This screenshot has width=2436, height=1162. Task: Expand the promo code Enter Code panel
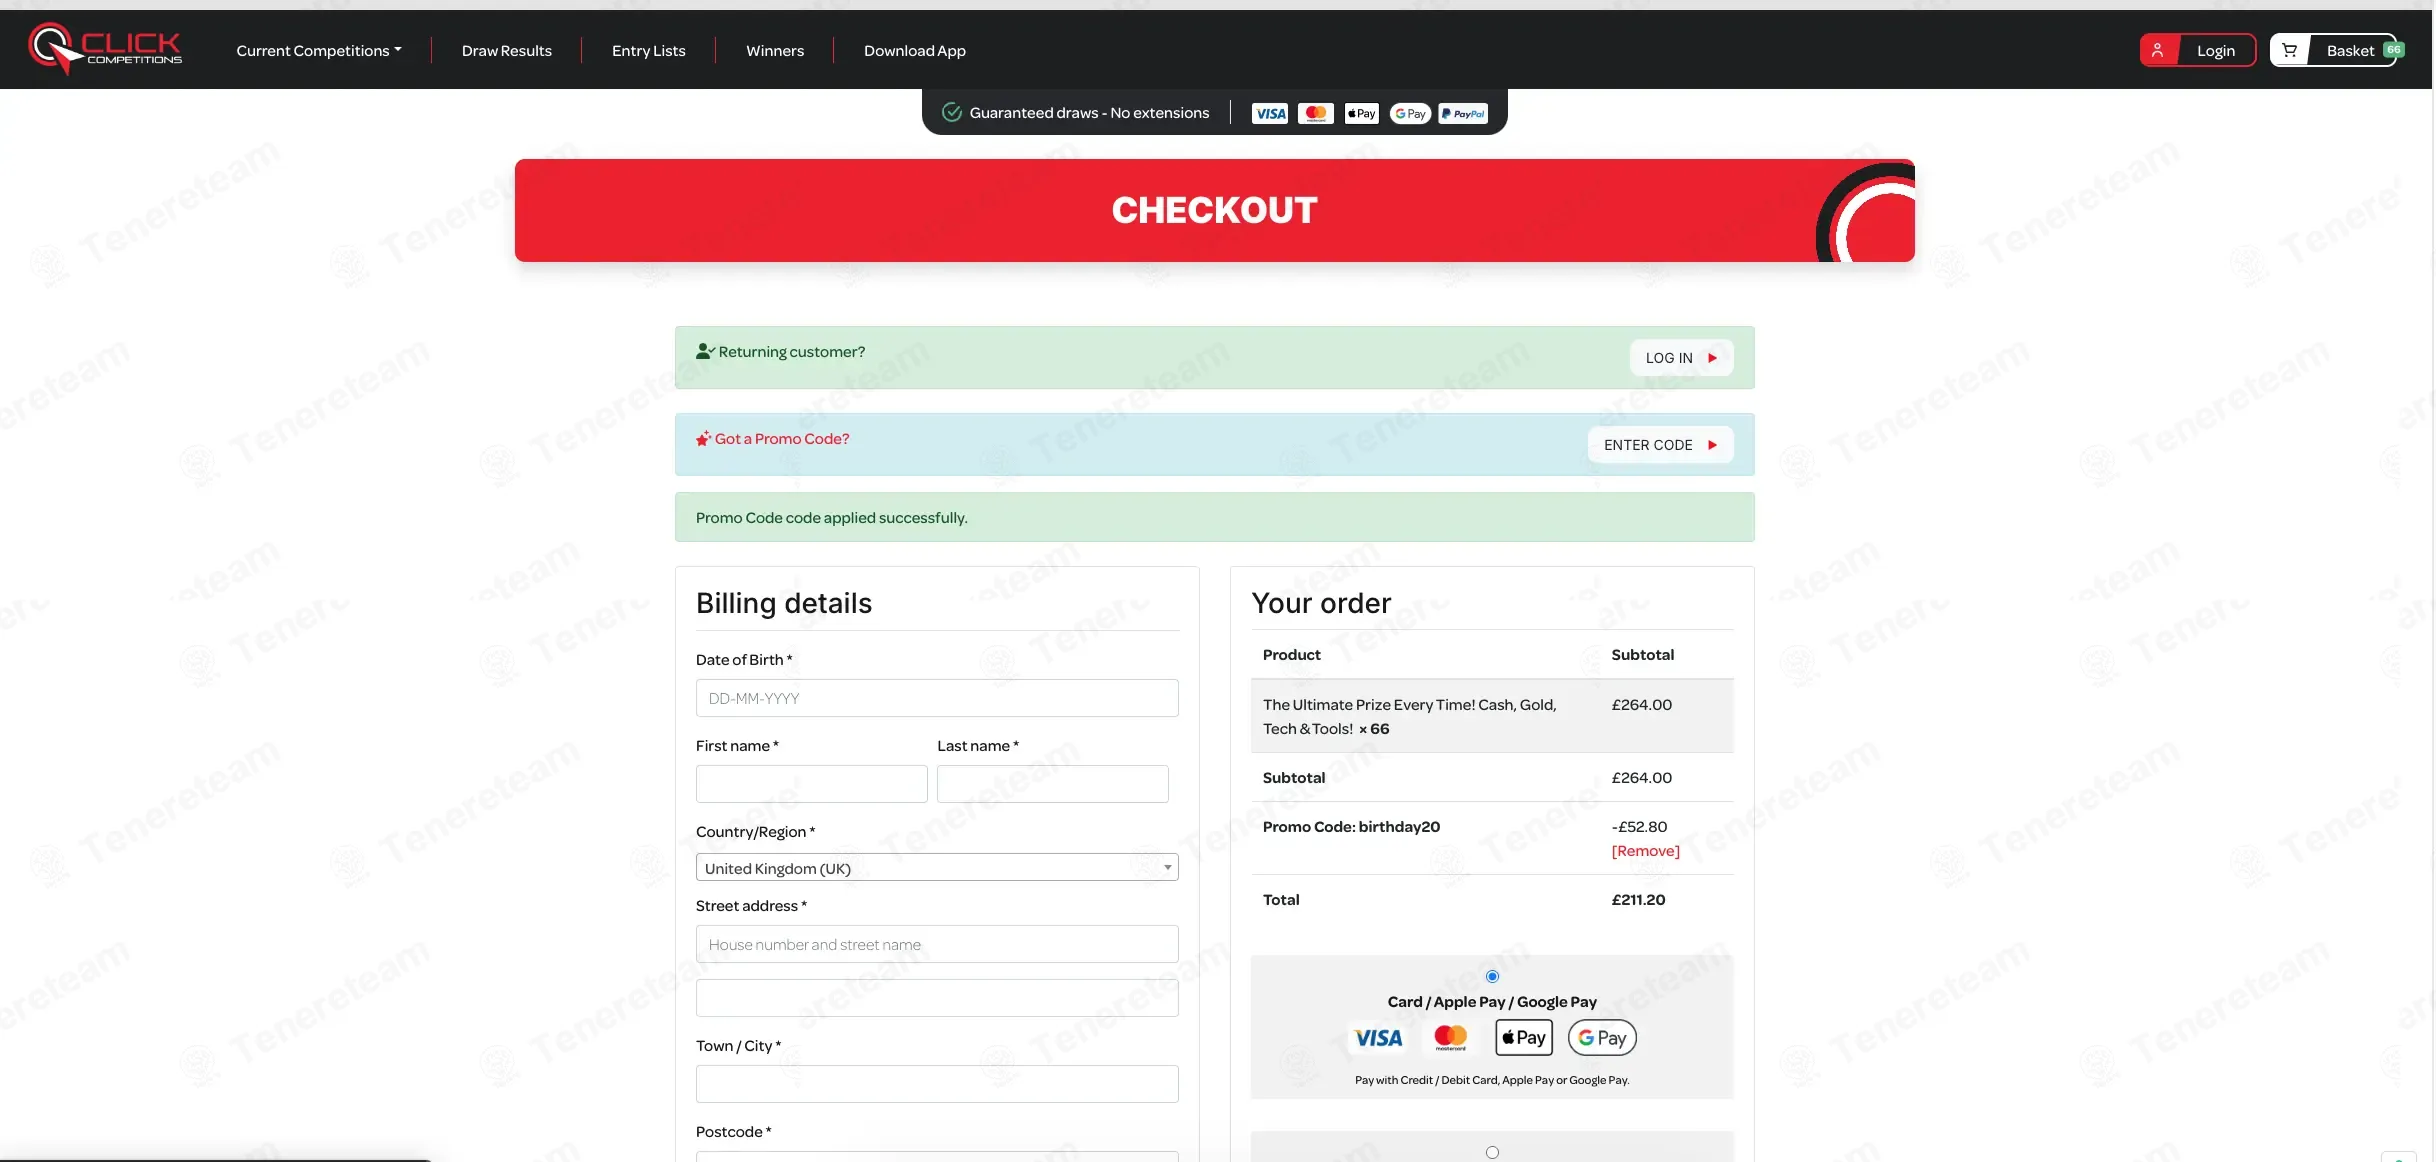click(x=1660, y=444)
